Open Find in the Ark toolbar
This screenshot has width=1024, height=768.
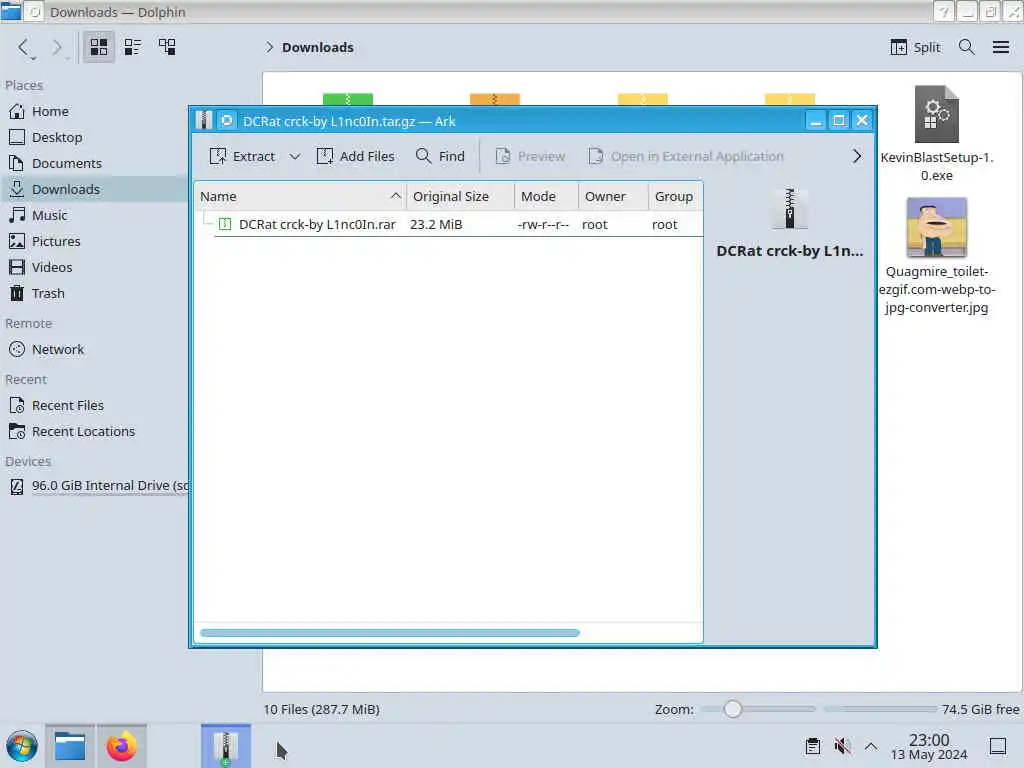(x=440, y=157)
